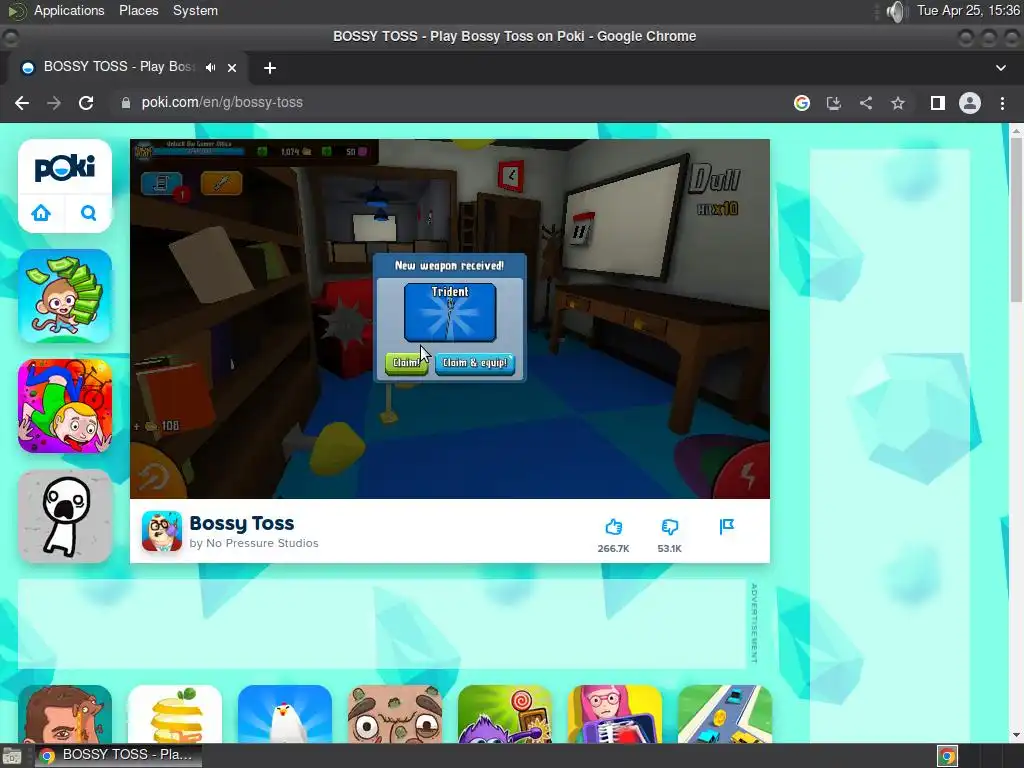The height and width of the screenshot is (768, 1024).
Task: Add coins with first green plus
Action: pos(263,152)
